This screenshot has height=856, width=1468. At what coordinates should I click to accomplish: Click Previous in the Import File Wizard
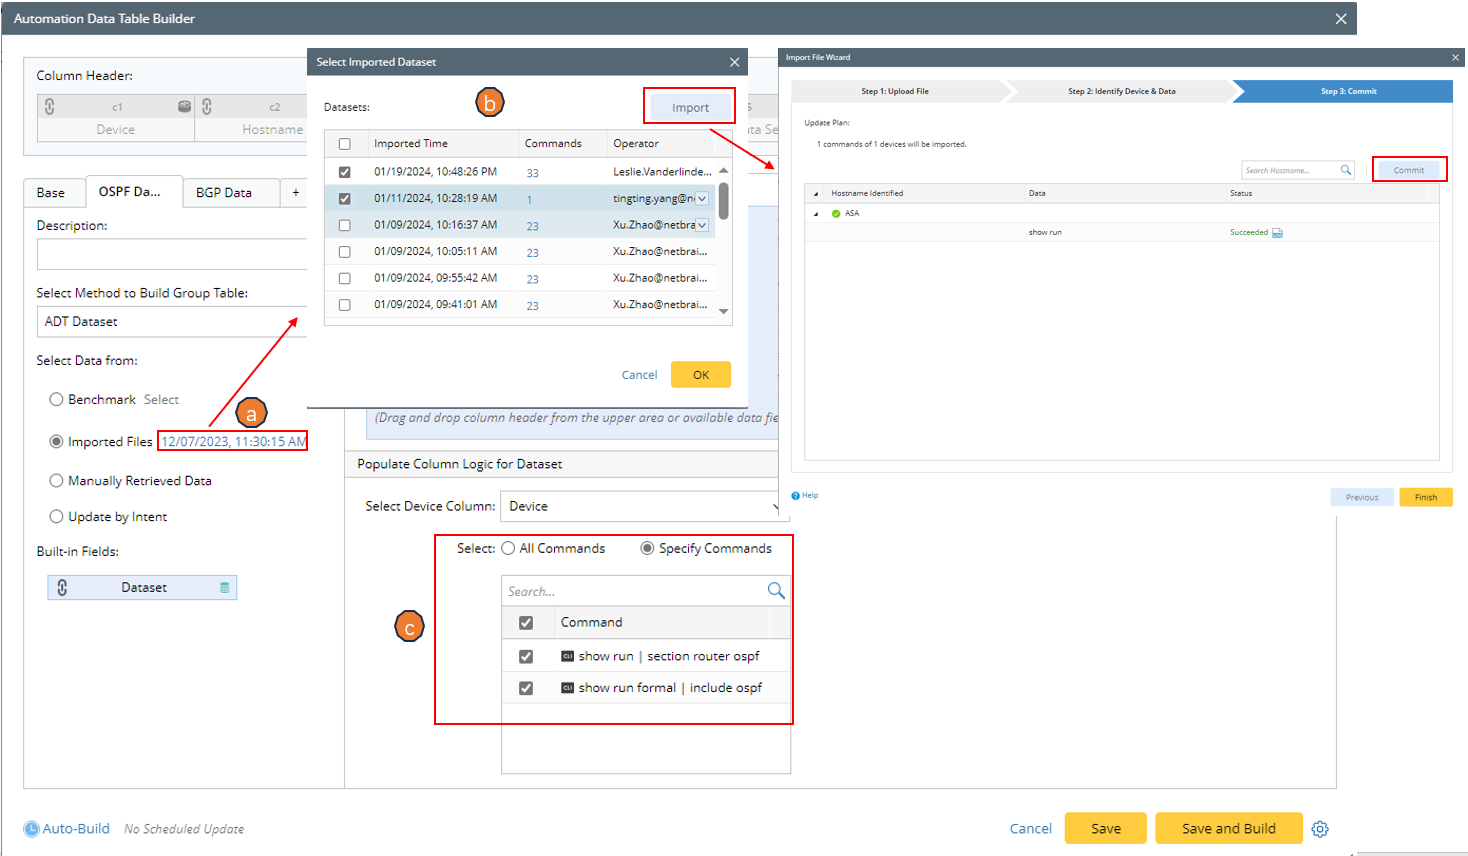[x=1362, y=497]
